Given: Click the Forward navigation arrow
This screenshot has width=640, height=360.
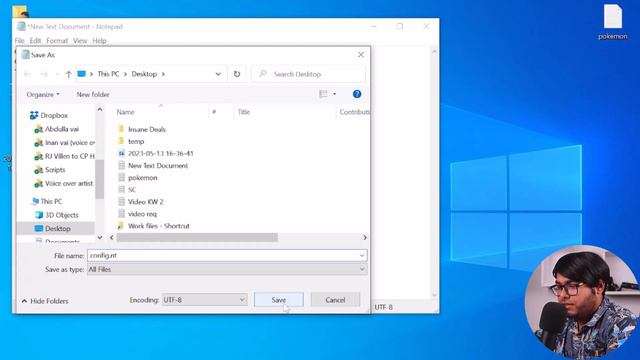Looking at the screenshot, I should [x=44, y=74].
